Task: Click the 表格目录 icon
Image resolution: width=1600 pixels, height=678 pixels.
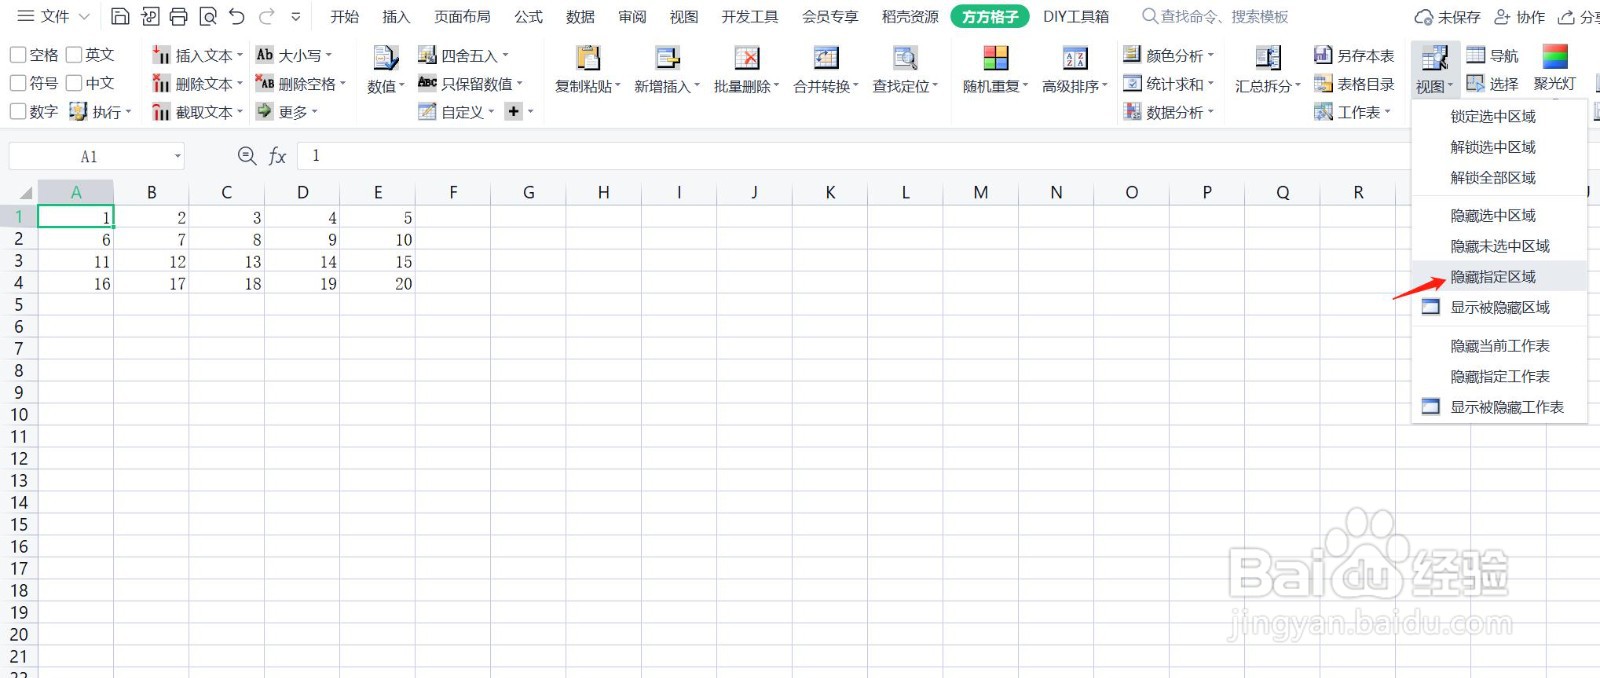Action: (x=1323, y=83)
